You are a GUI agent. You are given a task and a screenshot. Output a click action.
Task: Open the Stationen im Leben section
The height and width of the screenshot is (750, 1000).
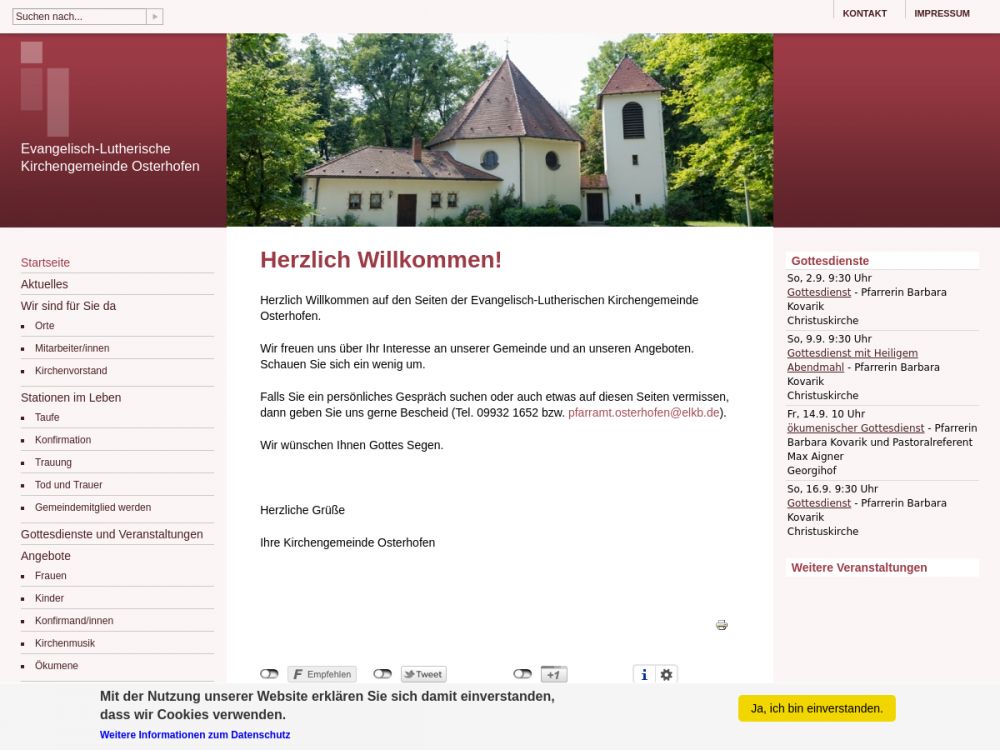pos(71,397)
